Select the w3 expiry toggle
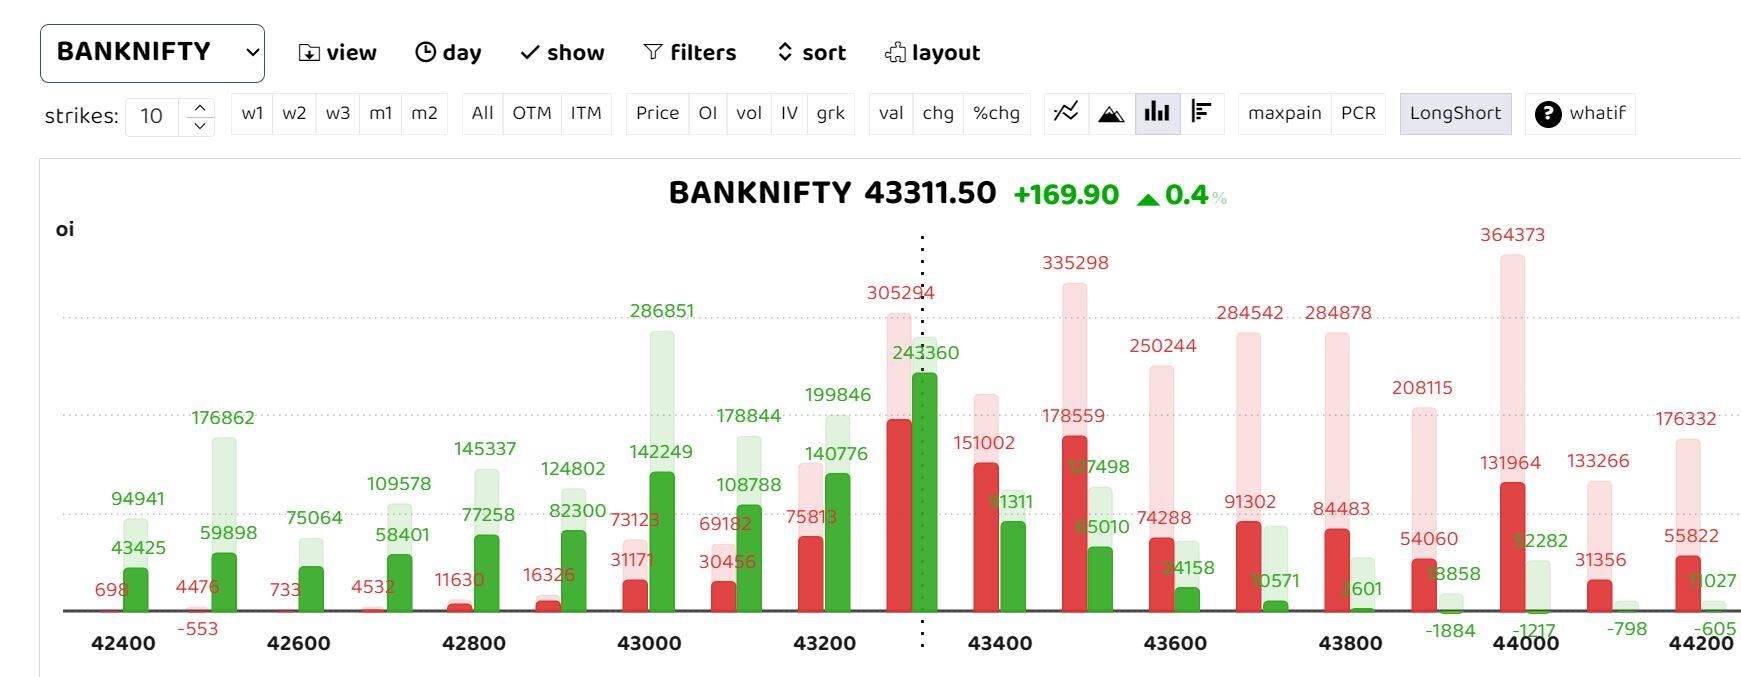1741x677 pixels. 338,113
